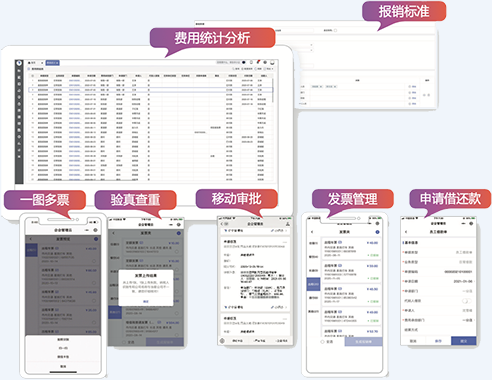Tap the blue submit button in the 申请借还款 form
This screenshot has width=492, height=380.
pyautogui.click(x=463, y=341)
